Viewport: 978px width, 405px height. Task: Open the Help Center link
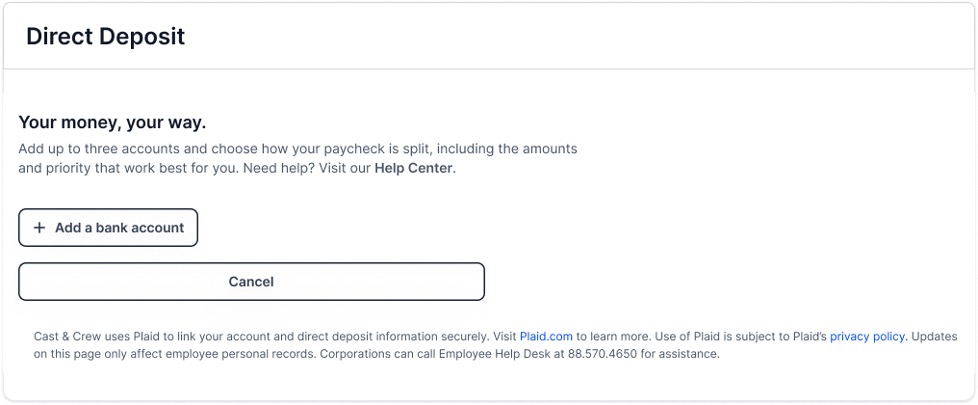point(414,168)
